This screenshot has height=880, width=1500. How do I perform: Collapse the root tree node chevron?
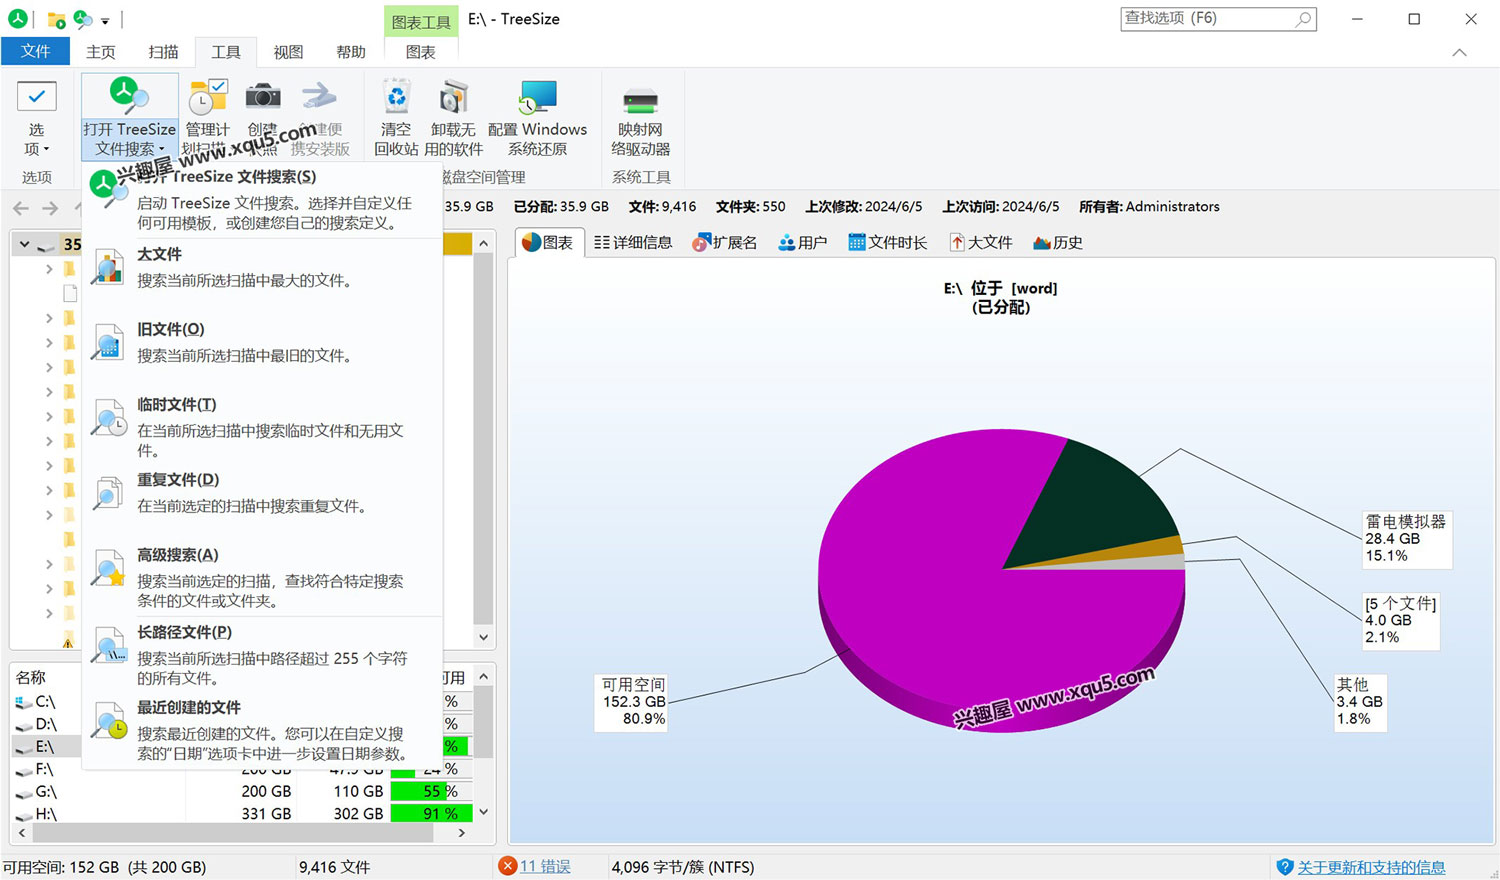(25, 244)
